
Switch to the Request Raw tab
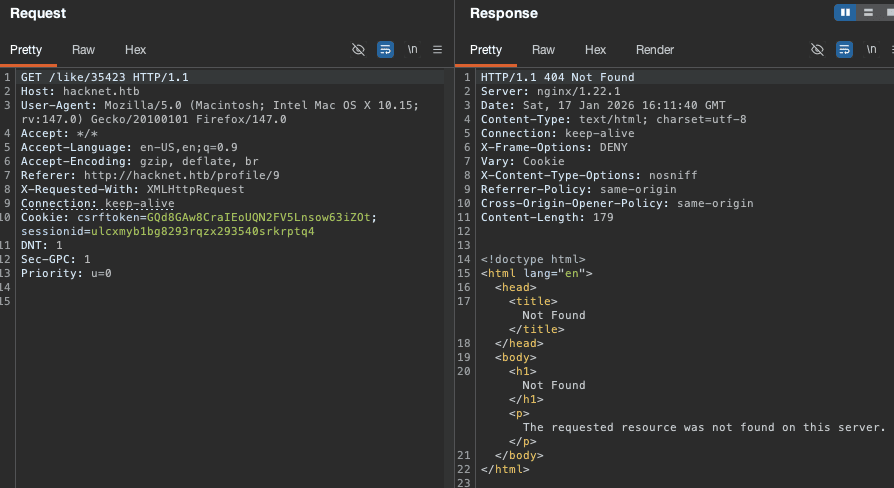[x=84, y=50]
